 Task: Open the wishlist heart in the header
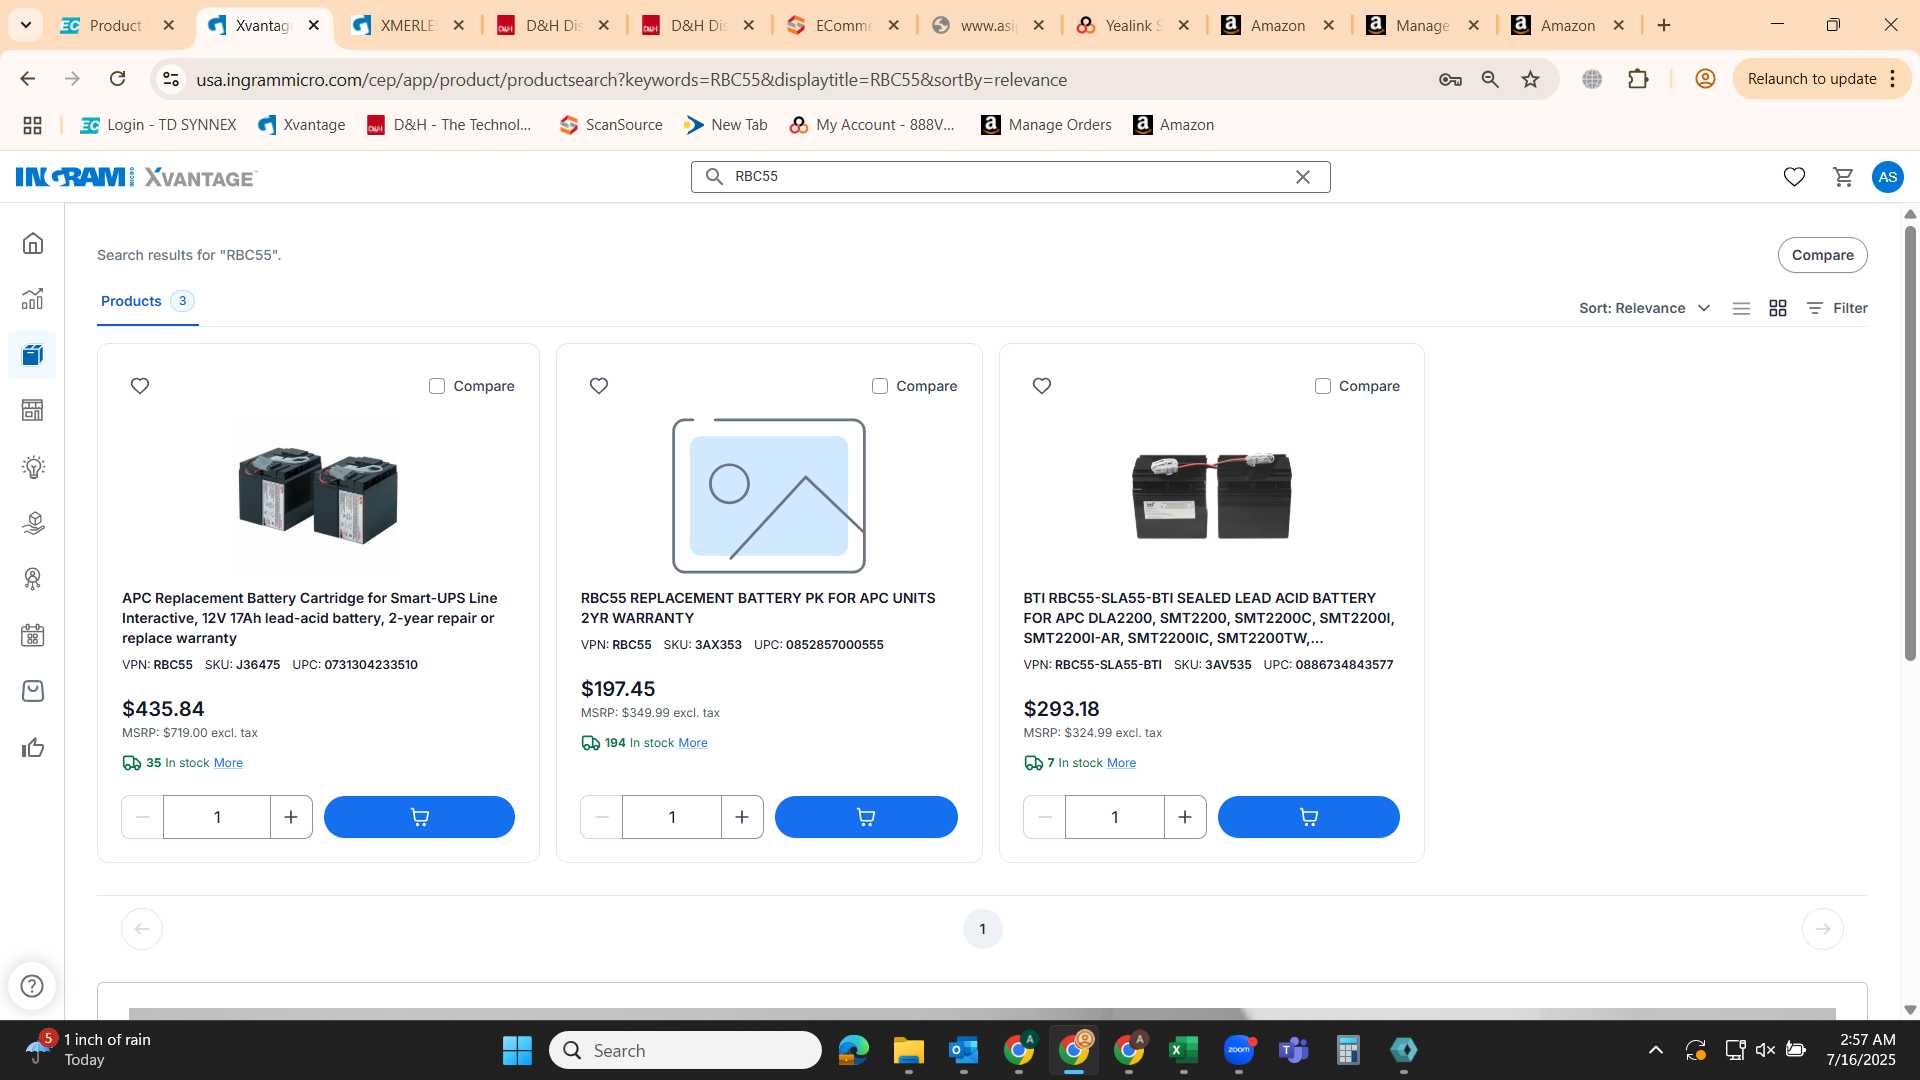[x=1794, y=177]
